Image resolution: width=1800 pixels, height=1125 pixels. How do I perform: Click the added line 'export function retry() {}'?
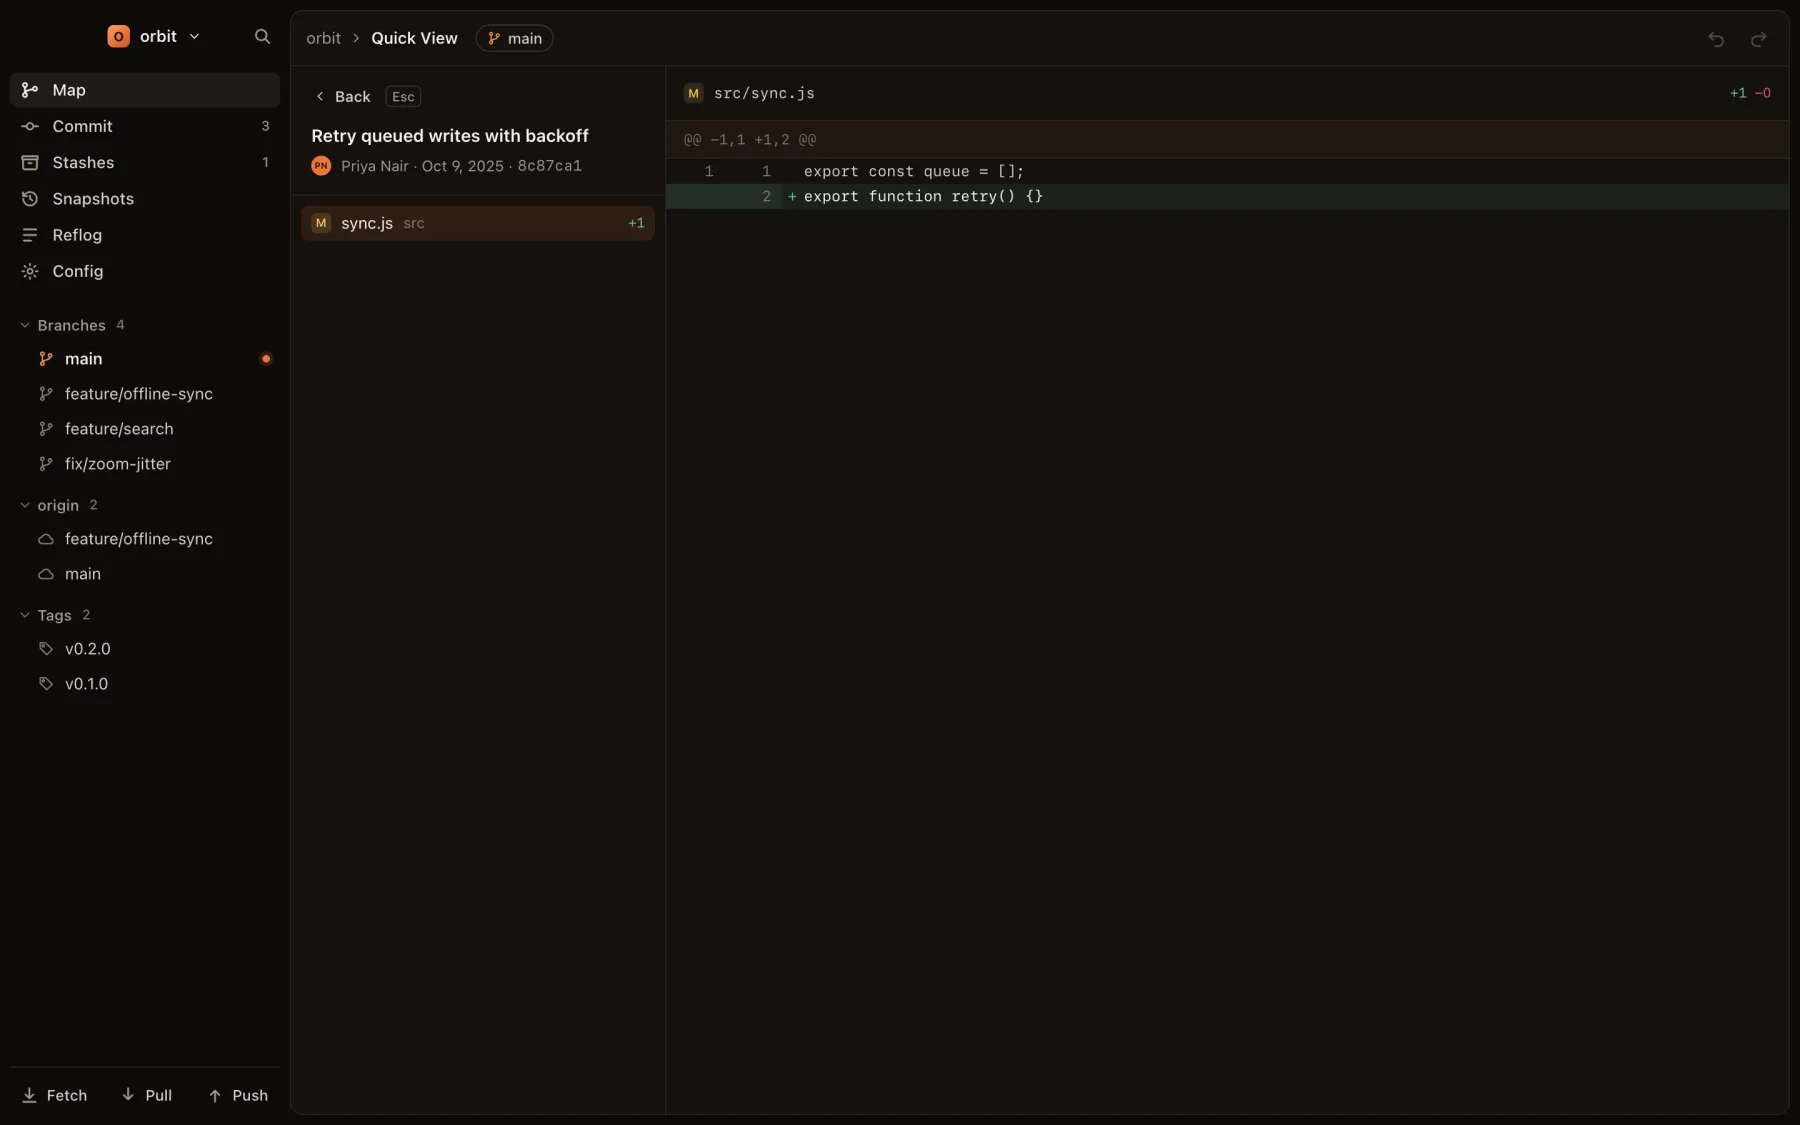[x=1227, y=196]
